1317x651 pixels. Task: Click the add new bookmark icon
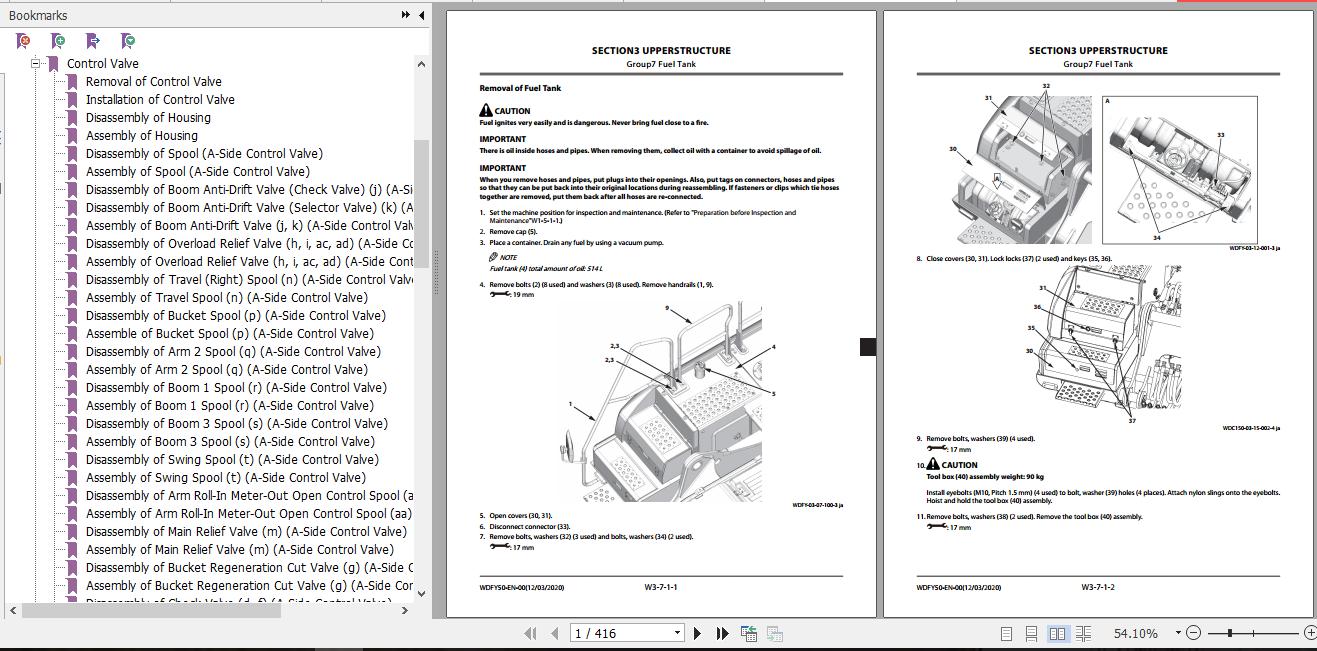coord(58,41)
